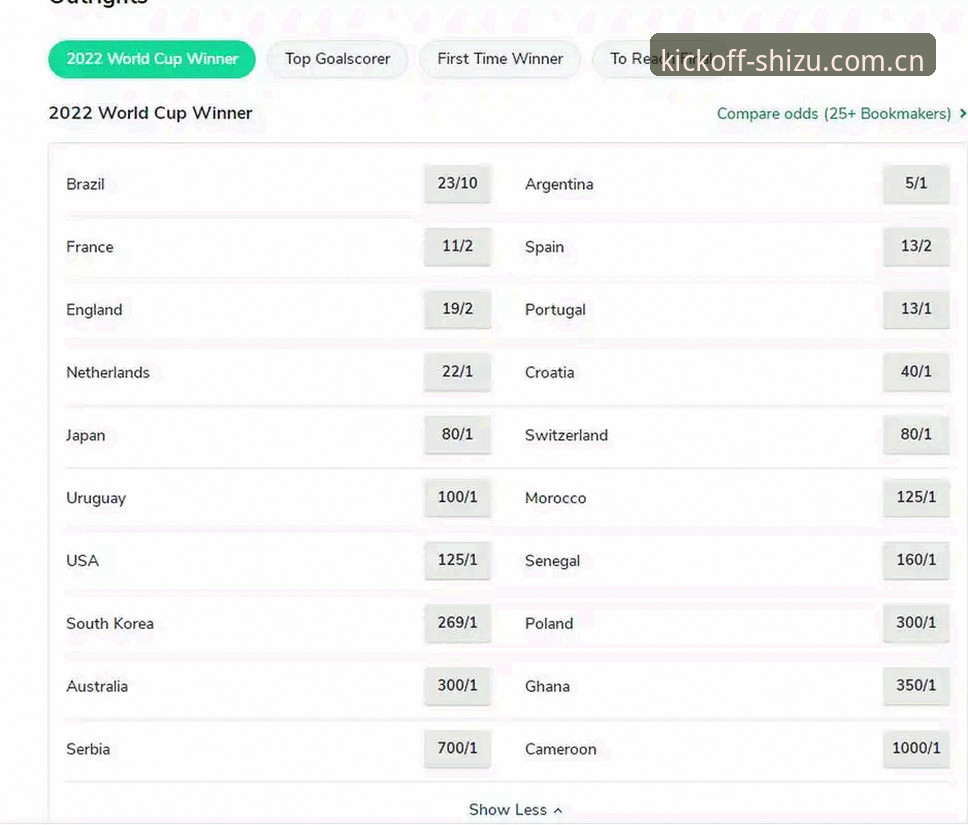Click the chevron arrow beside Compare odds
This screenshot has width=968, height=825.
click(x=962, y=114)
